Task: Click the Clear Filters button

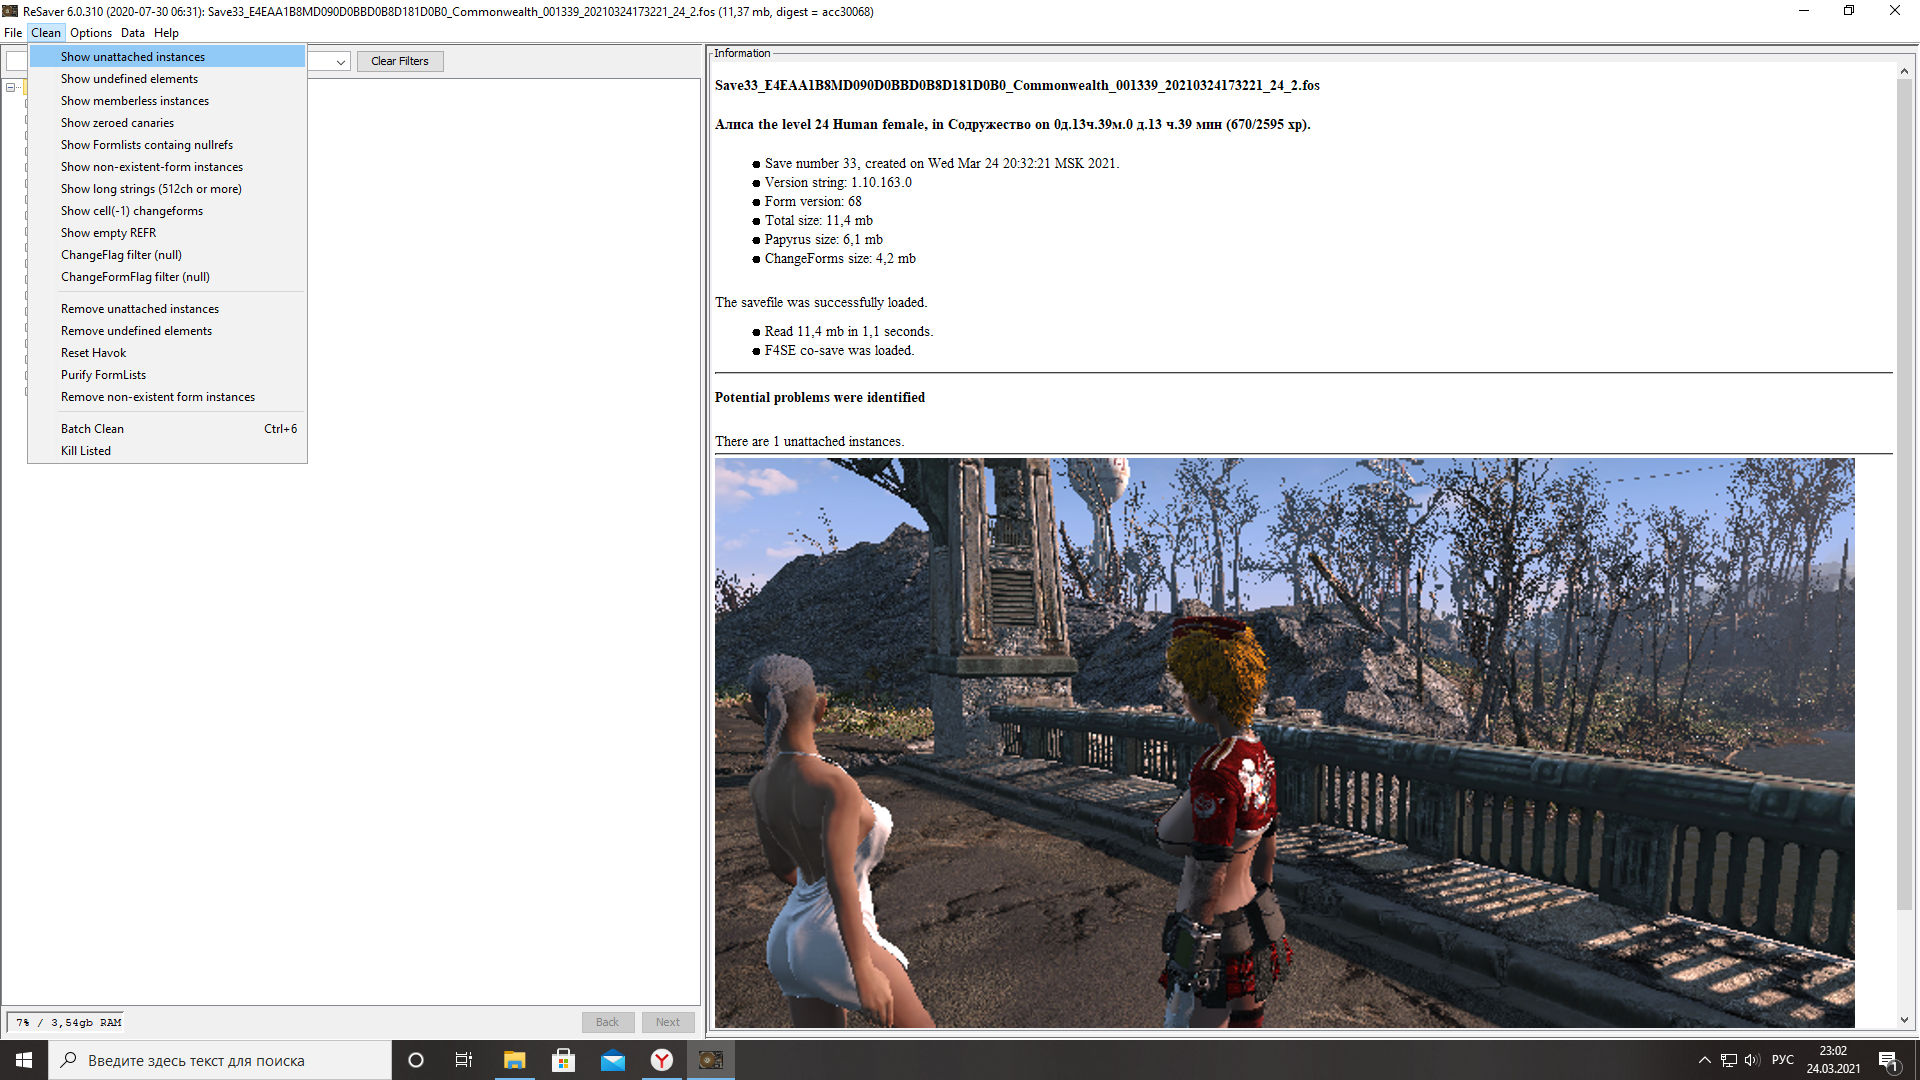Action: coord(399,61)
